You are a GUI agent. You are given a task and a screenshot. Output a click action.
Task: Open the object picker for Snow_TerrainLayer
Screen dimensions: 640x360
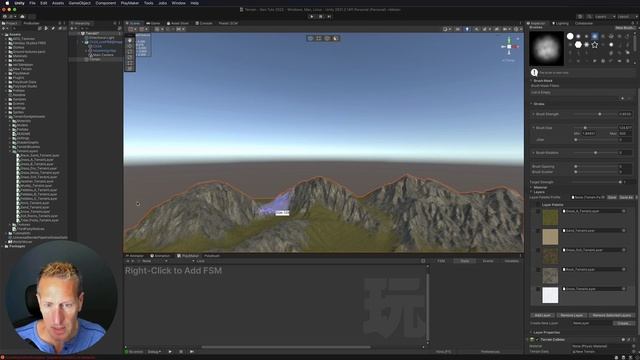tap(624, 289)
